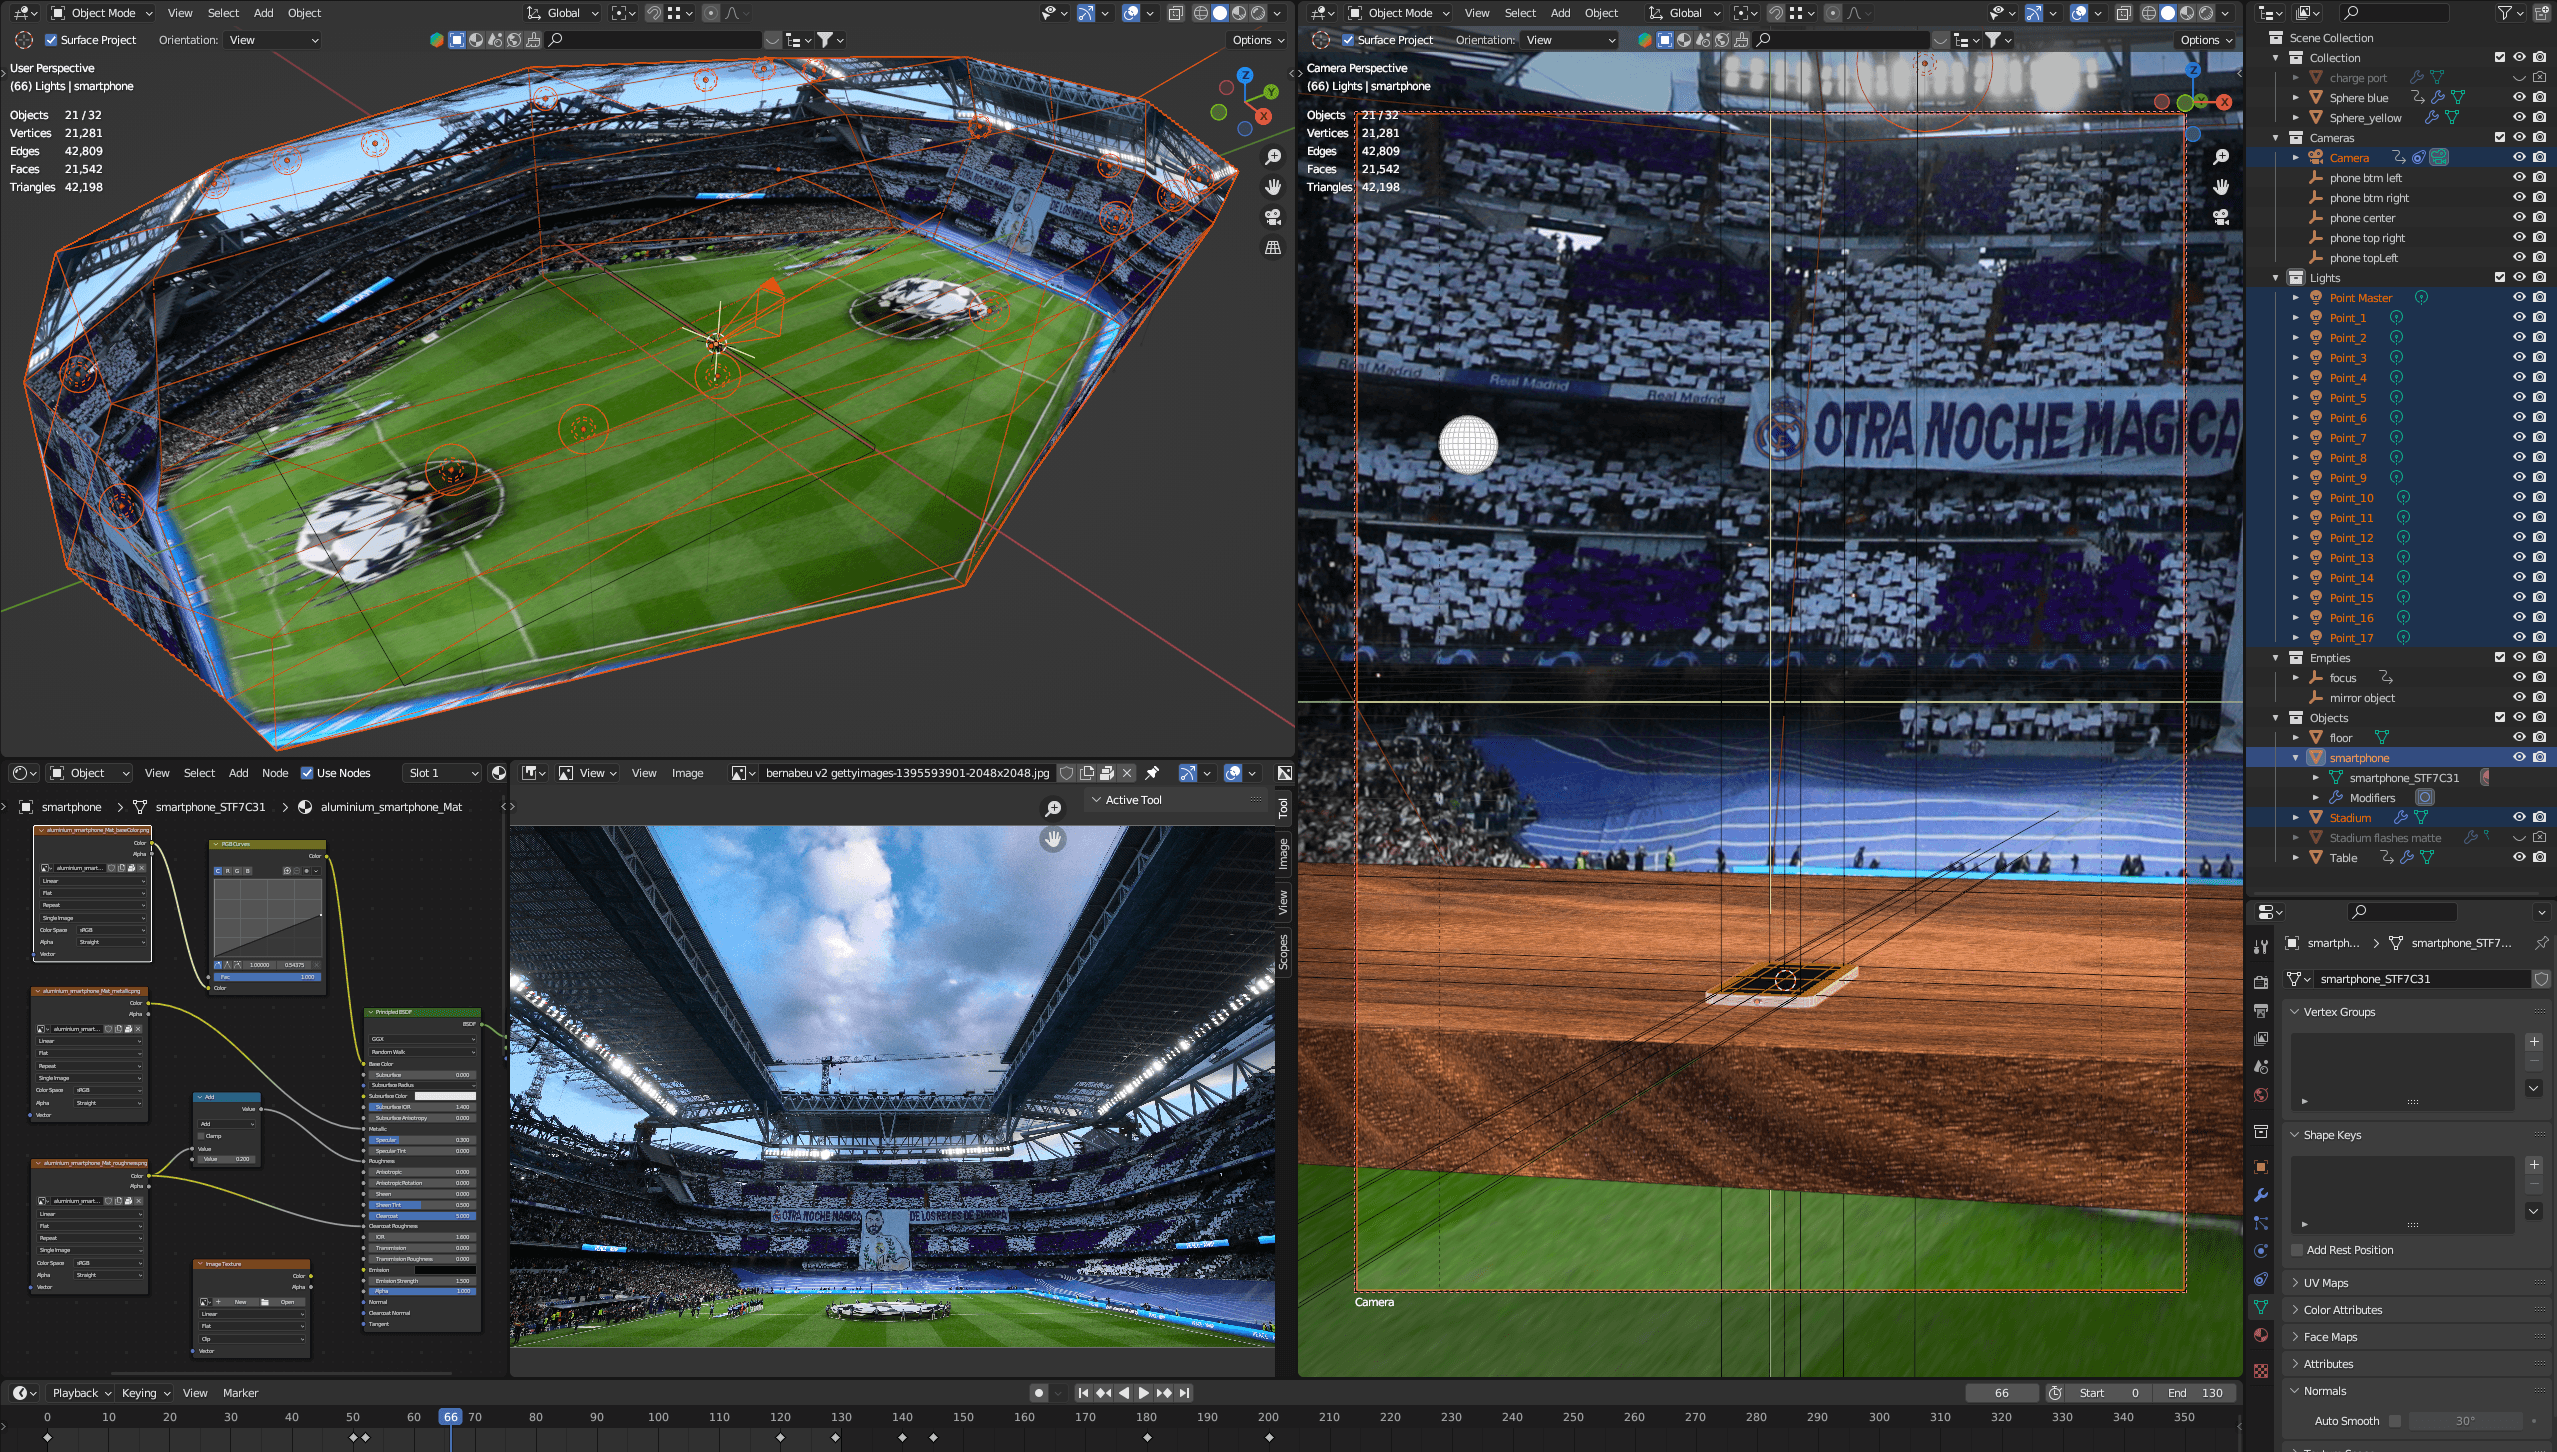Open the Slot 1 material dropdown
This screenshot has width=2557, height=1452.
[x=443, y=773]
